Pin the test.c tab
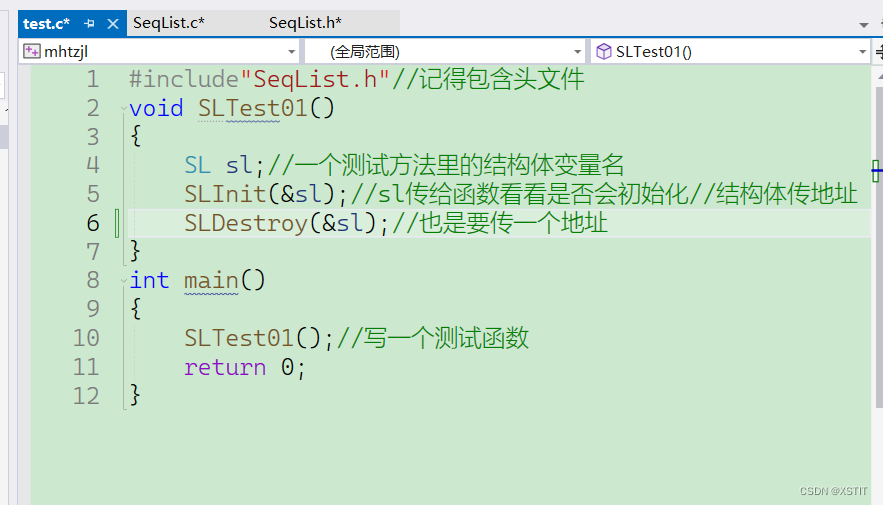This screenshot has height=505, width=883. click(89, 24)
